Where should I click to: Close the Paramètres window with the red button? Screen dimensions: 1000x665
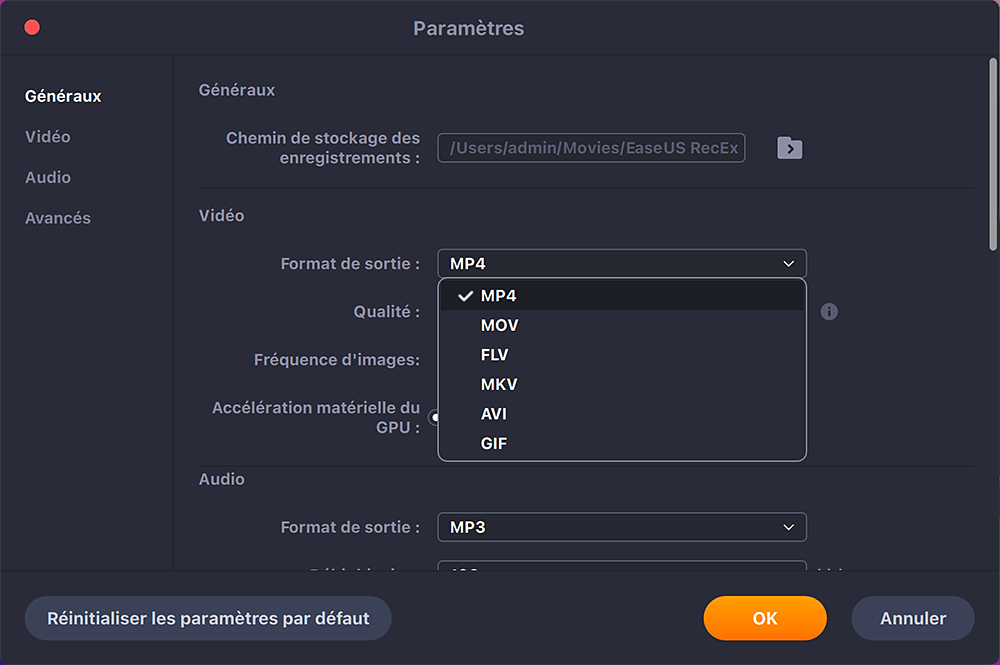pyautogui.click(x=32, y=27)
